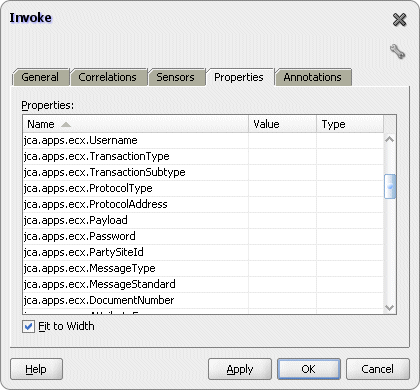Click the Type cell for jca.apps.ecx.MessageType
This screenshot has height=390, width=420.
pyautogui.click(x=350, y=268)
